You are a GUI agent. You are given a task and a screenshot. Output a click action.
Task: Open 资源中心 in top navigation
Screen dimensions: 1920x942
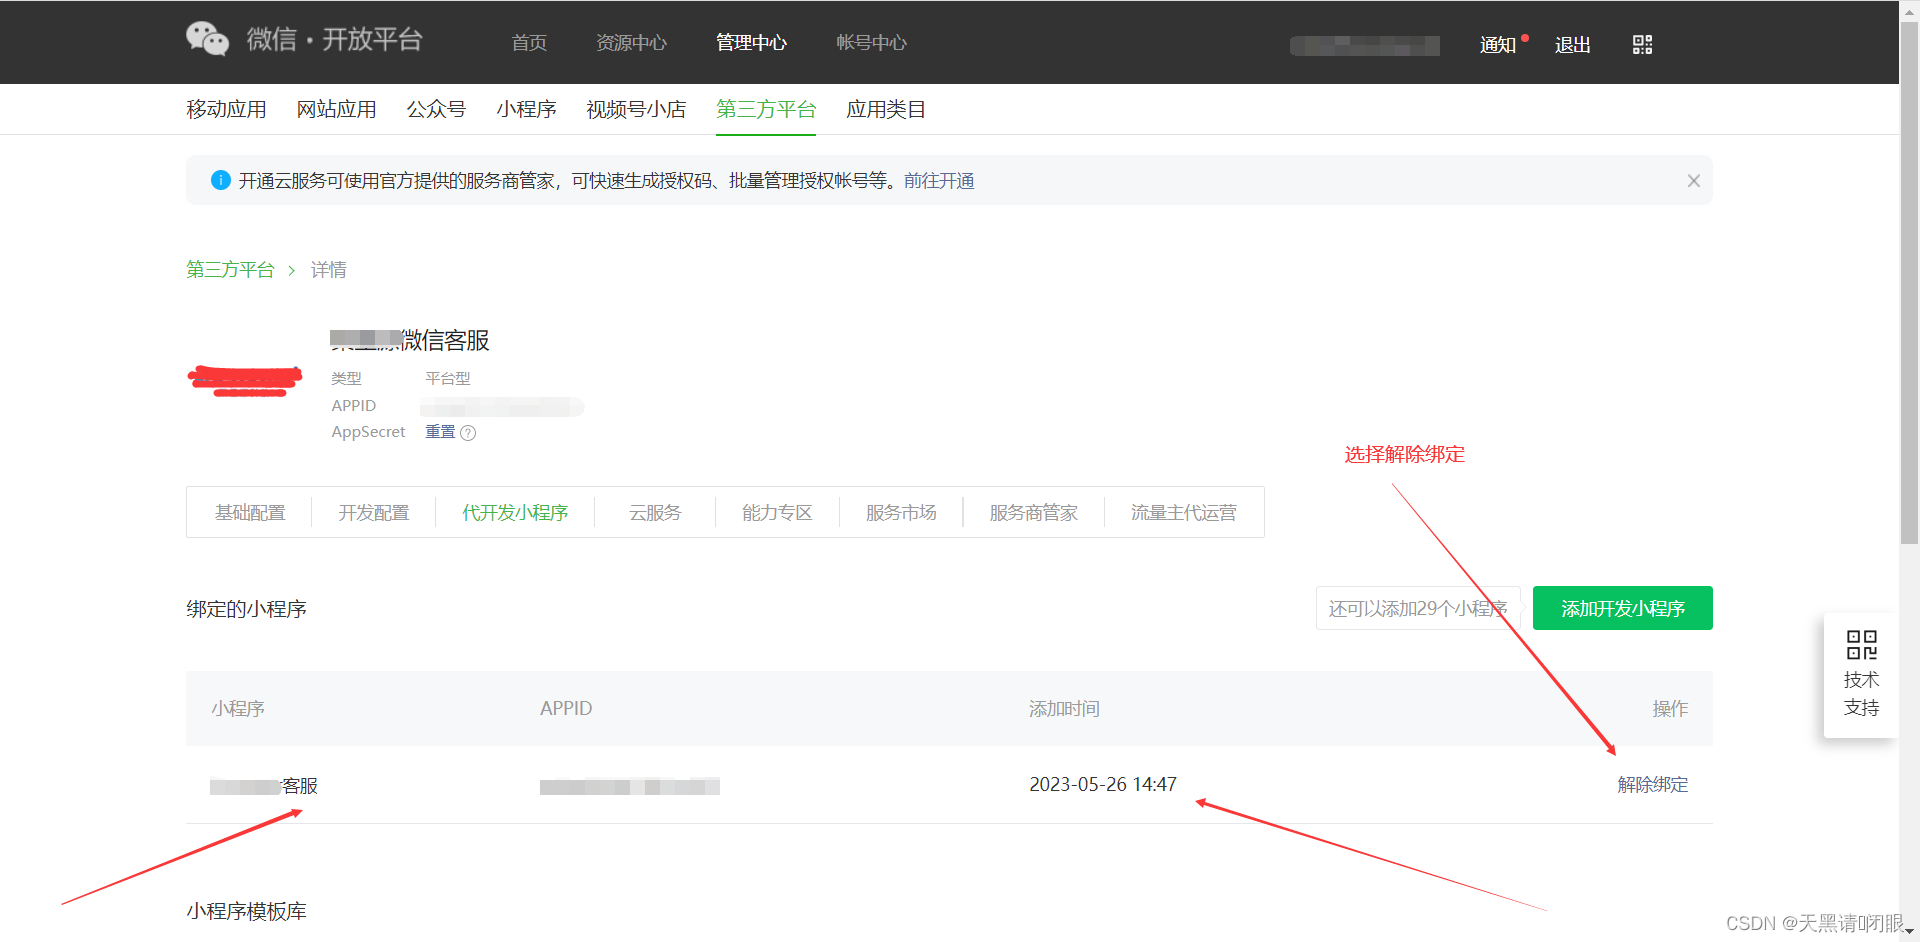631,43
